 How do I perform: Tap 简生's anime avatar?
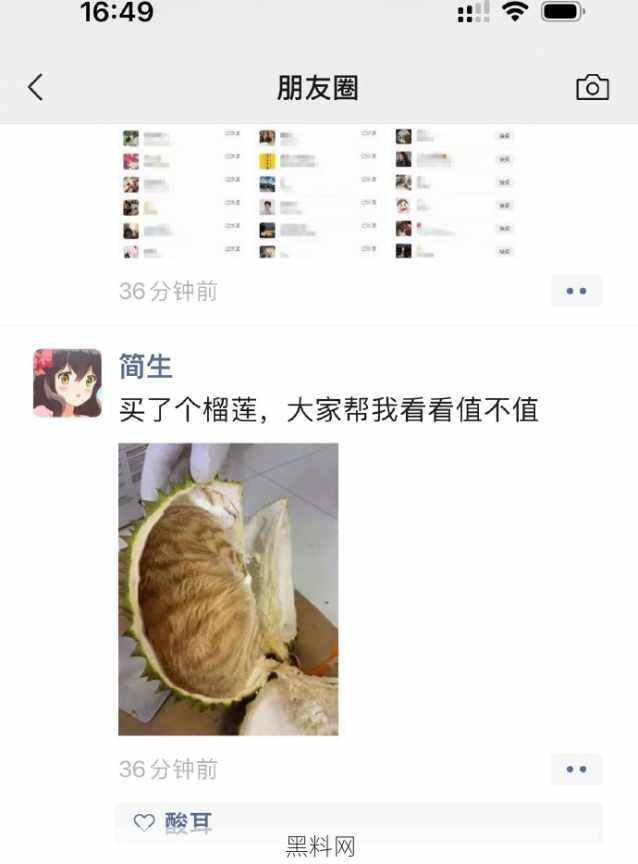click(x=67, y=383)
